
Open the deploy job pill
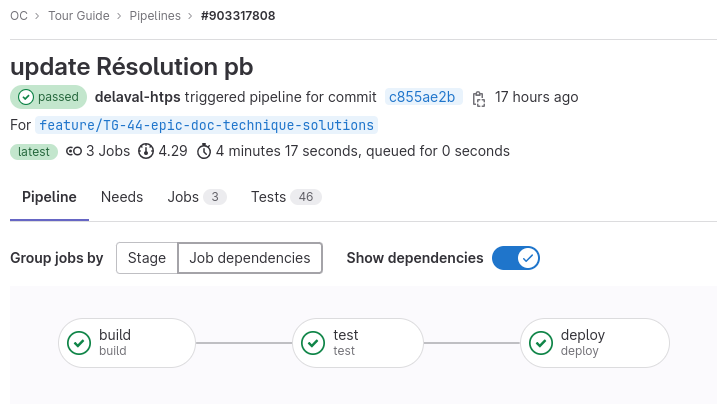tap(595, 343)
